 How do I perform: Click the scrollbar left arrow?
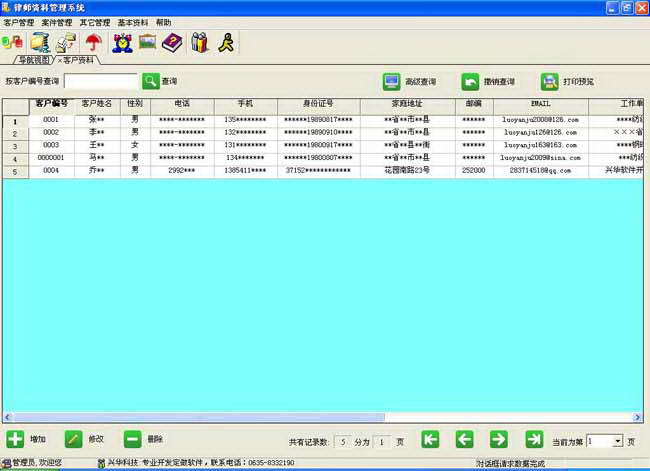click(7, 417)
